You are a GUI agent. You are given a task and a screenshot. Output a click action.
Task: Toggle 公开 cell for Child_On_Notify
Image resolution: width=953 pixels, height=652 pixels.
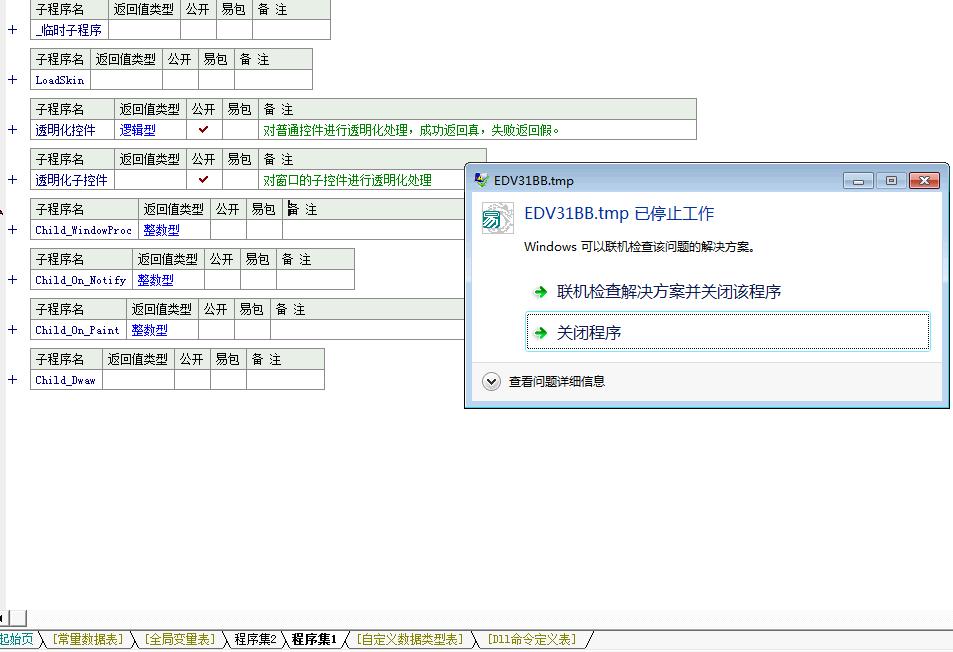[x=222, y=280]
